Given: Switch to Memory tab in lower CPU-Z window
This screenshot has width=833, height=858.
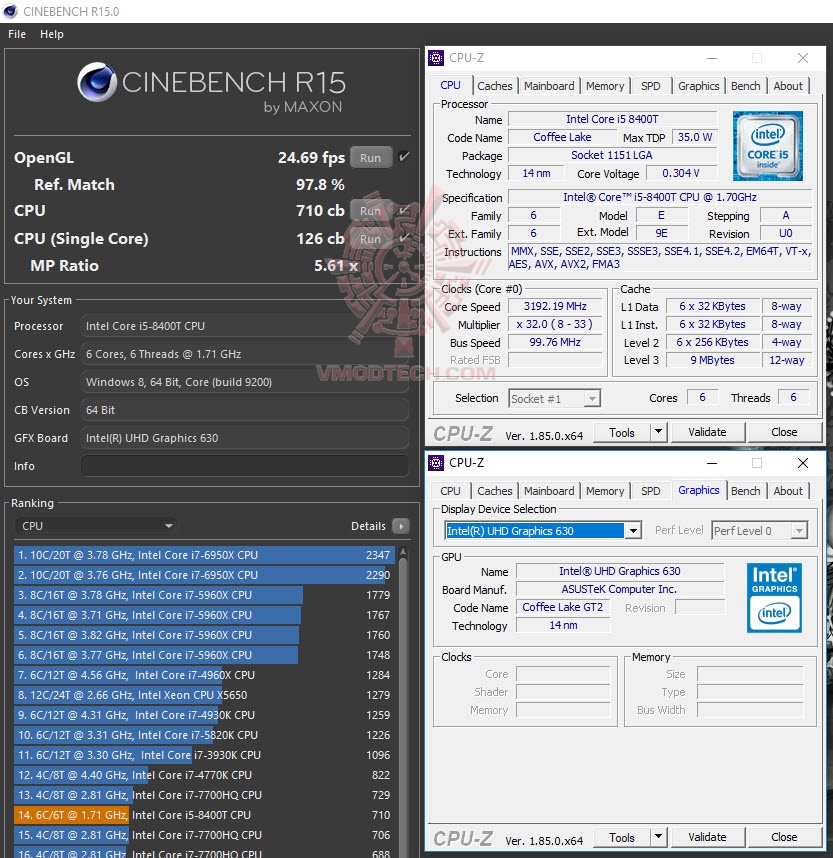Looking at the screenshot, I should point(605,491).
